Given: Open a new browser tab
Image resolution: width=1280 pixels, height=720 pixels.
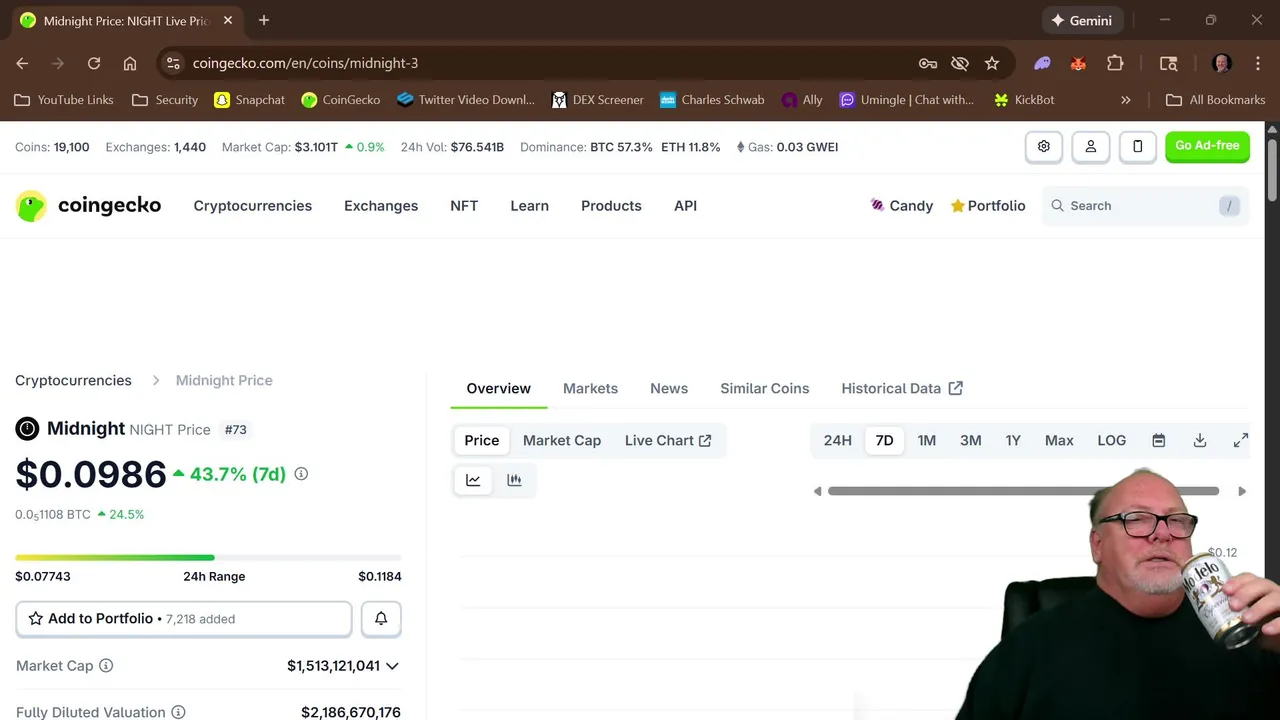Looking at the screenshot, I should coord(264,20).
